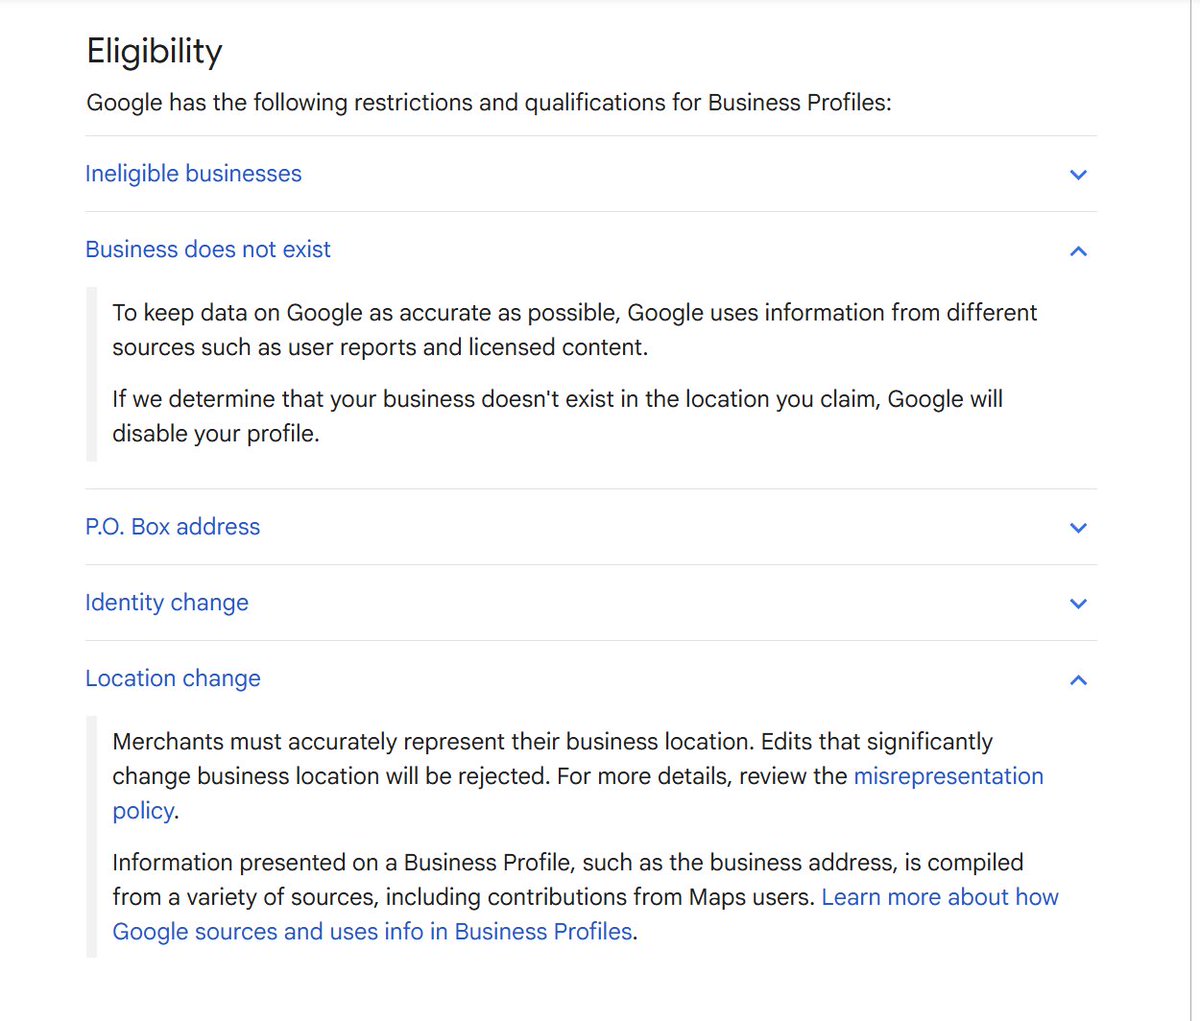The width and height of the screenshot is (1200, 1021).
Task: Click the Eligibility page heading
Action: (155, 50)
